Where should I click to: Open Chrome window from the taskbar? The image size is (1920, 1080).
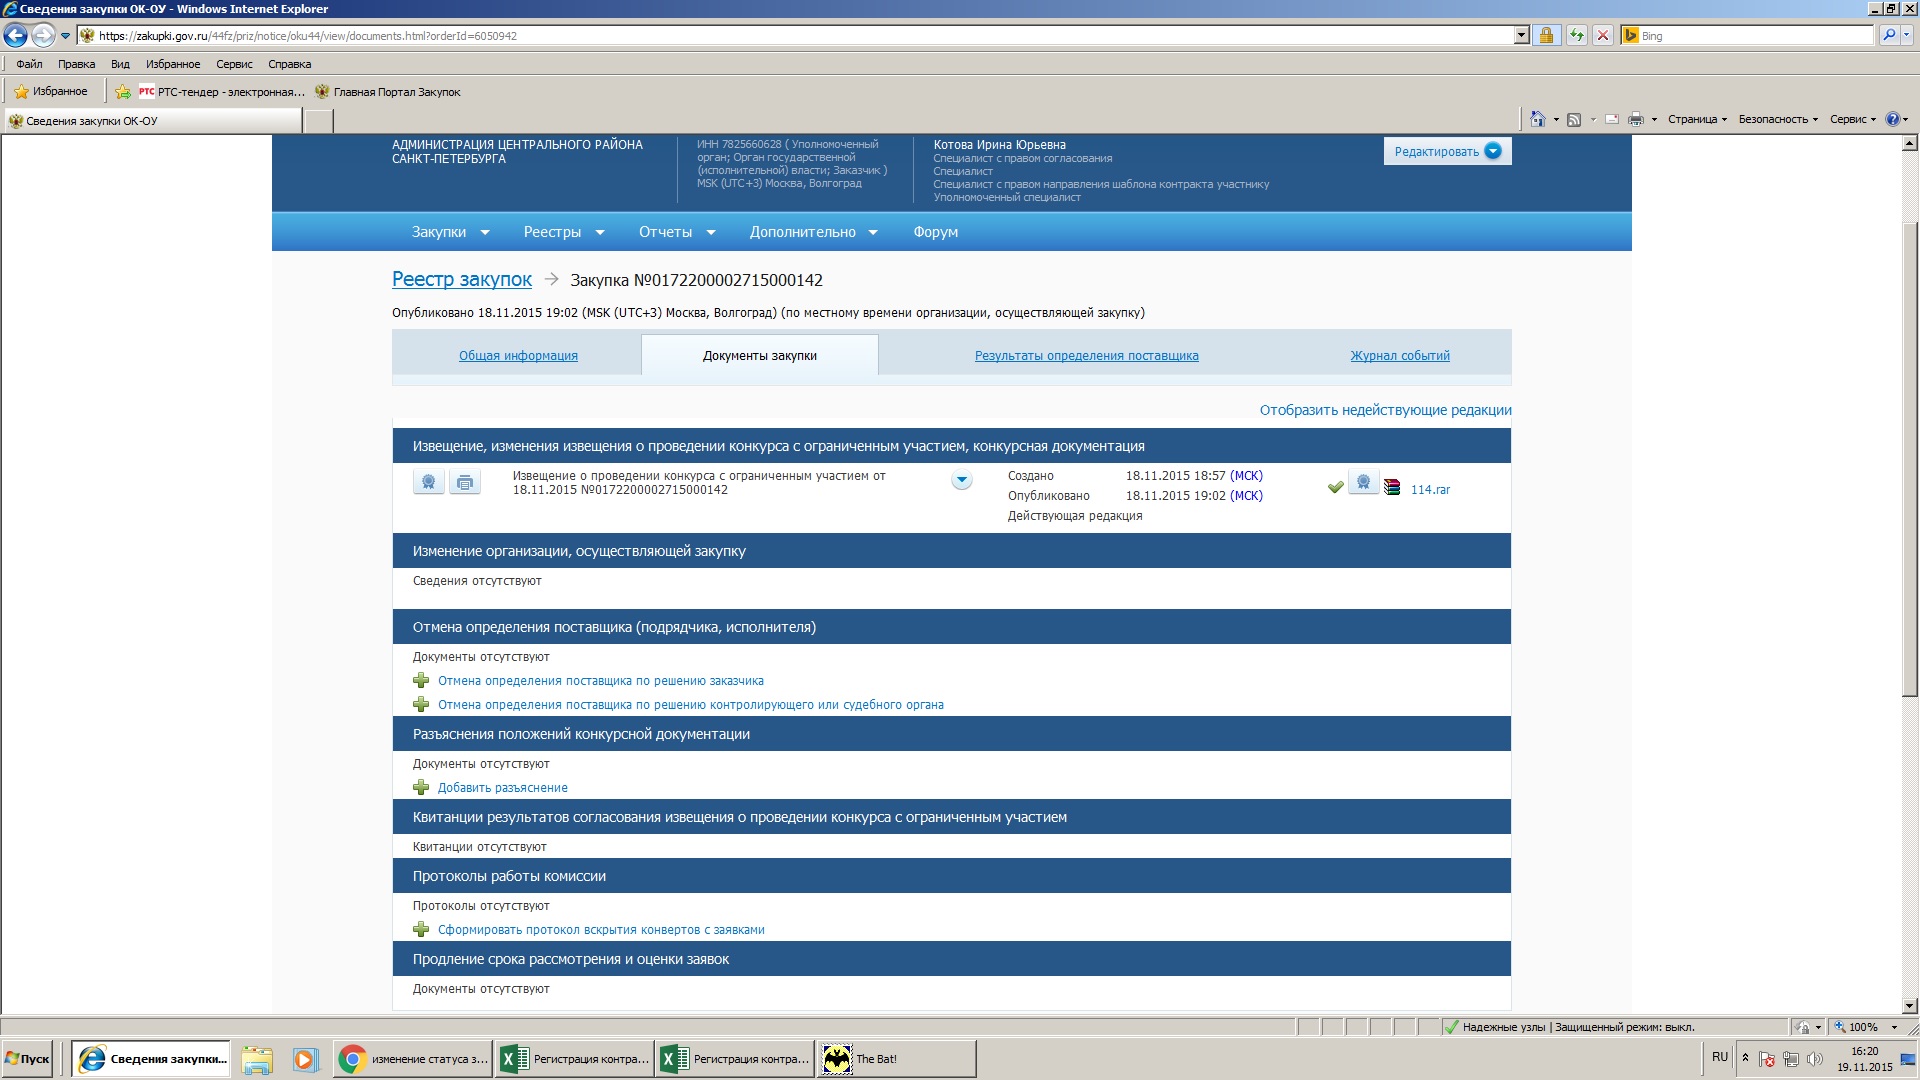click(412, 1059)
